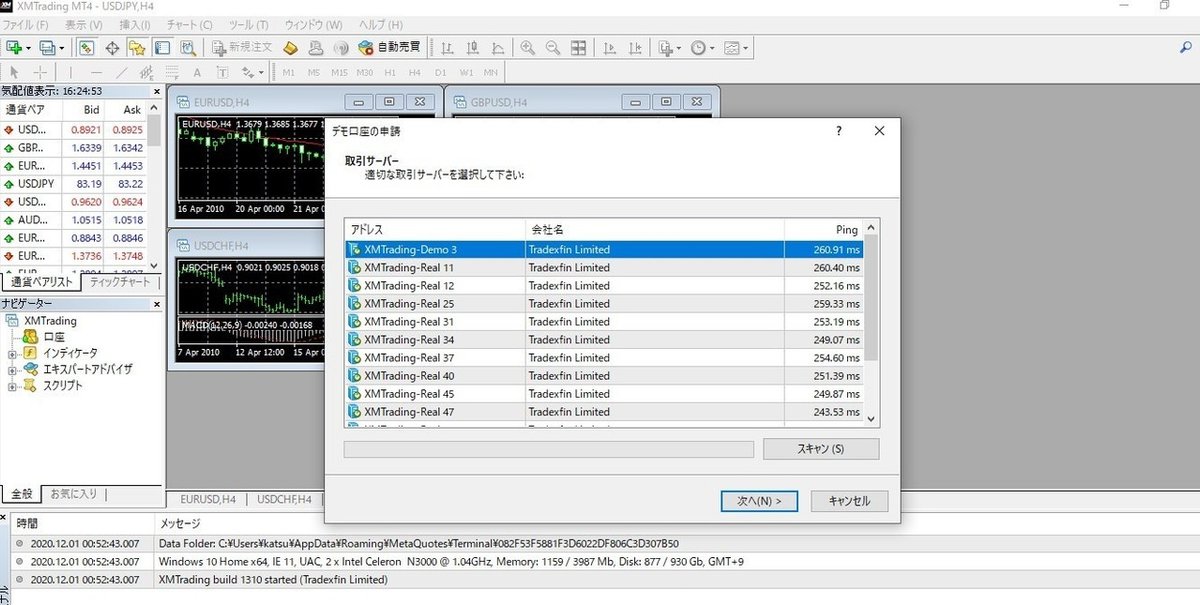Open the periodicity clock dropdown
The width and height of the screenshot is (1200, 605).
click(703, 47)
